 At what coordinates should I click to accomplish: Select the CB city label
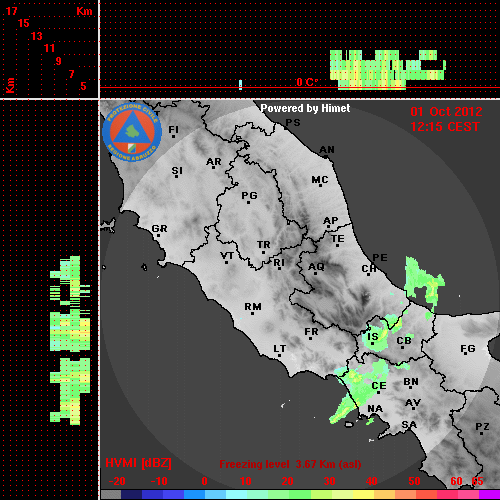(404, 341)
